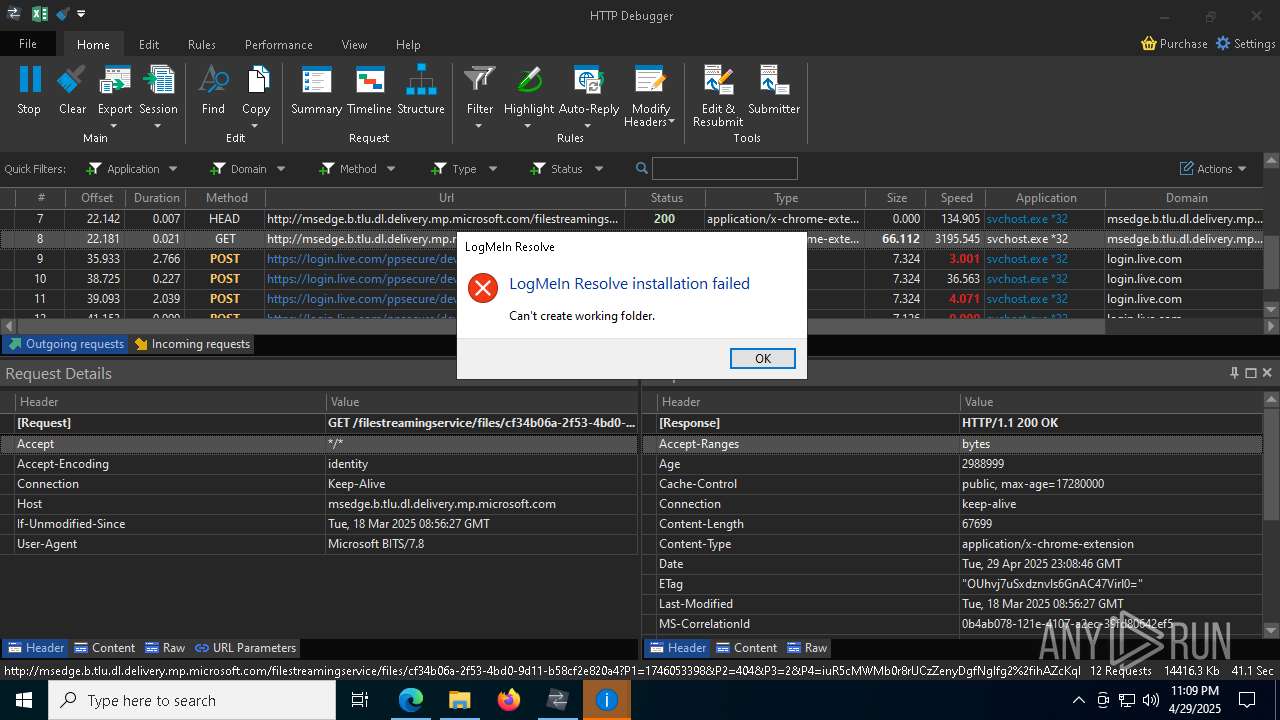Click the Excel export quick-access icon
The image size is (1280, 720).
[x=40, y=14]
